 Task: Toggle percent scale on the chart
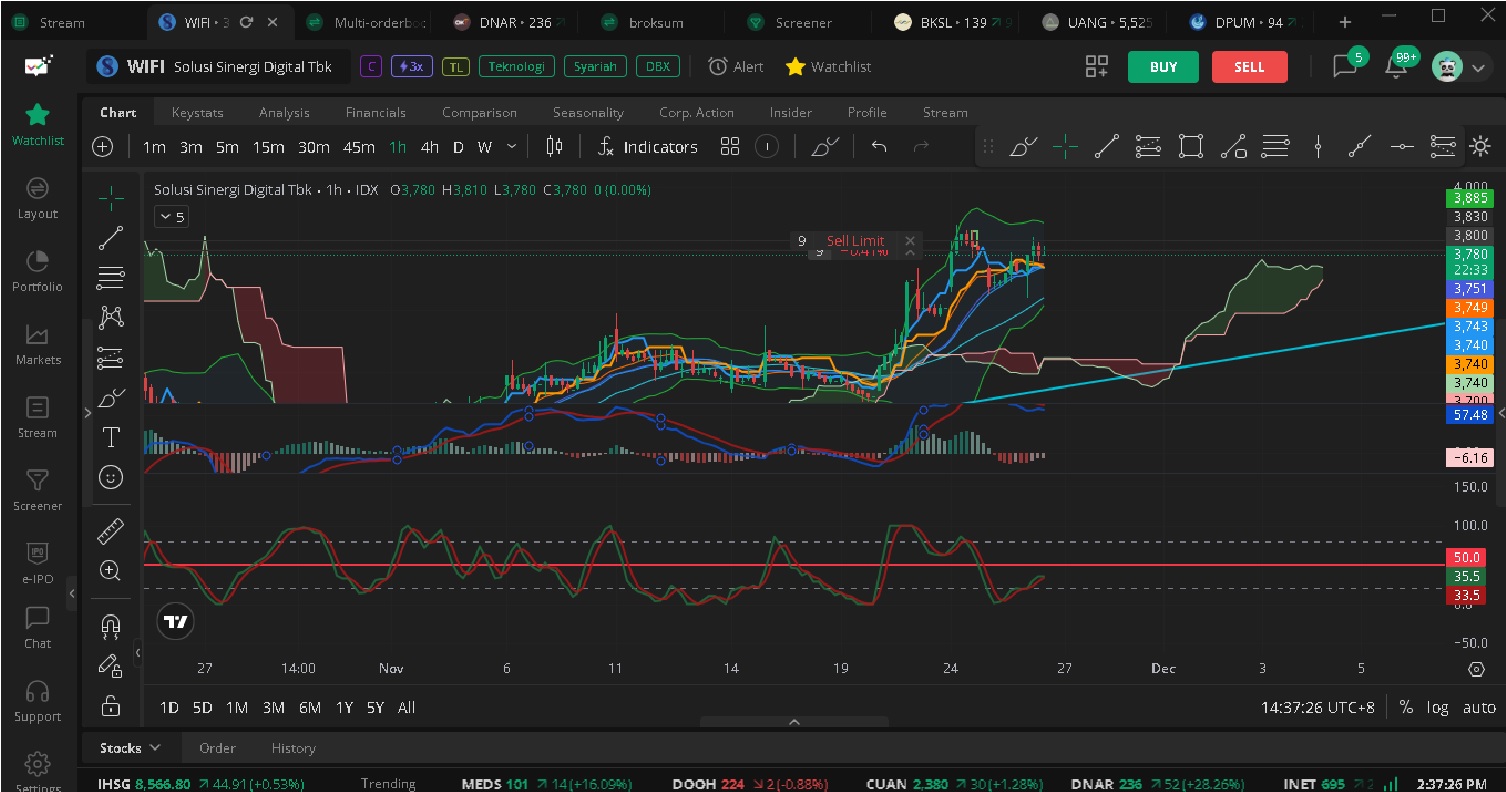1406,707
